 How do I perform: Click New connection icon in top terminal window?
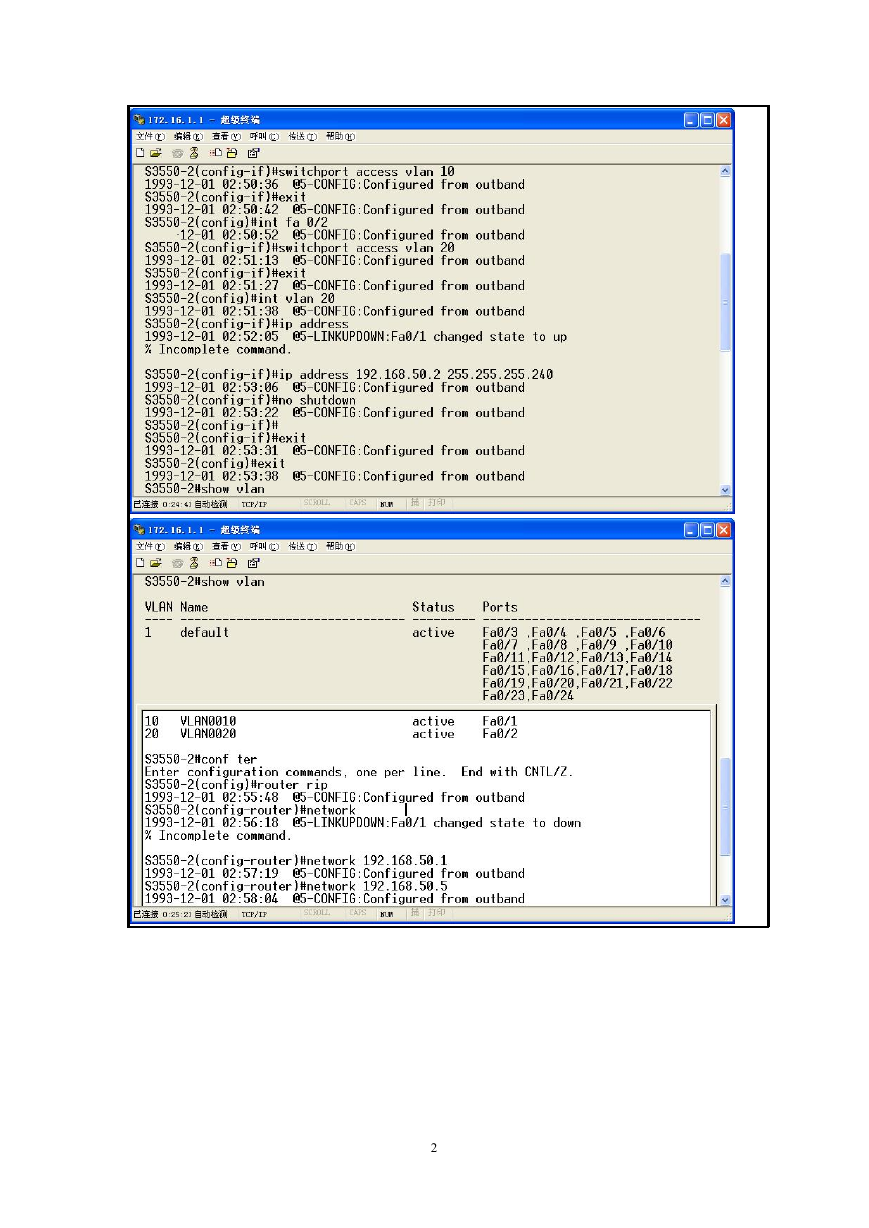coord(141,153)
